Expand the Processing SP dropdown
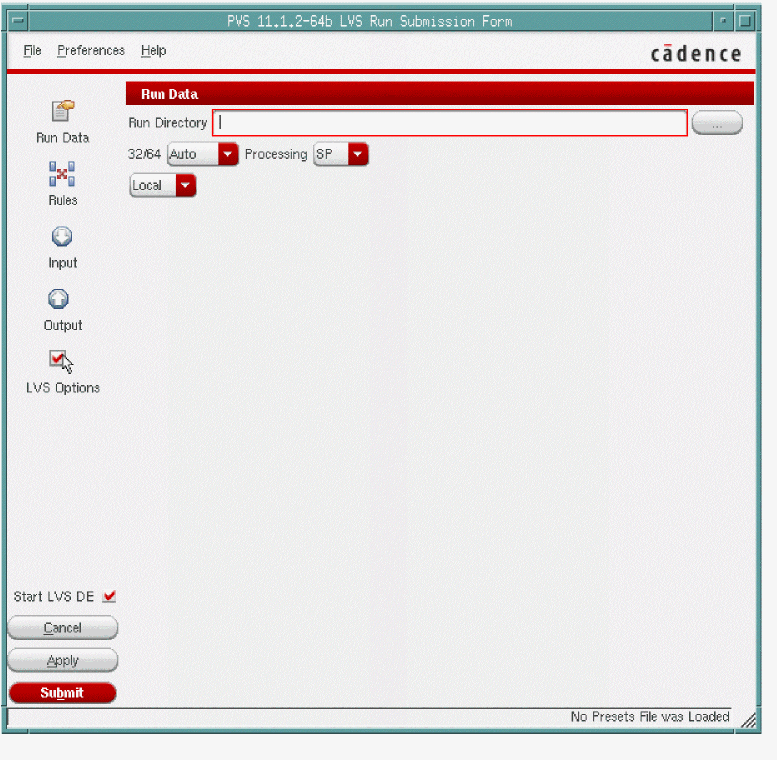This screenshot has width=777, height=760. click(341, 154)
